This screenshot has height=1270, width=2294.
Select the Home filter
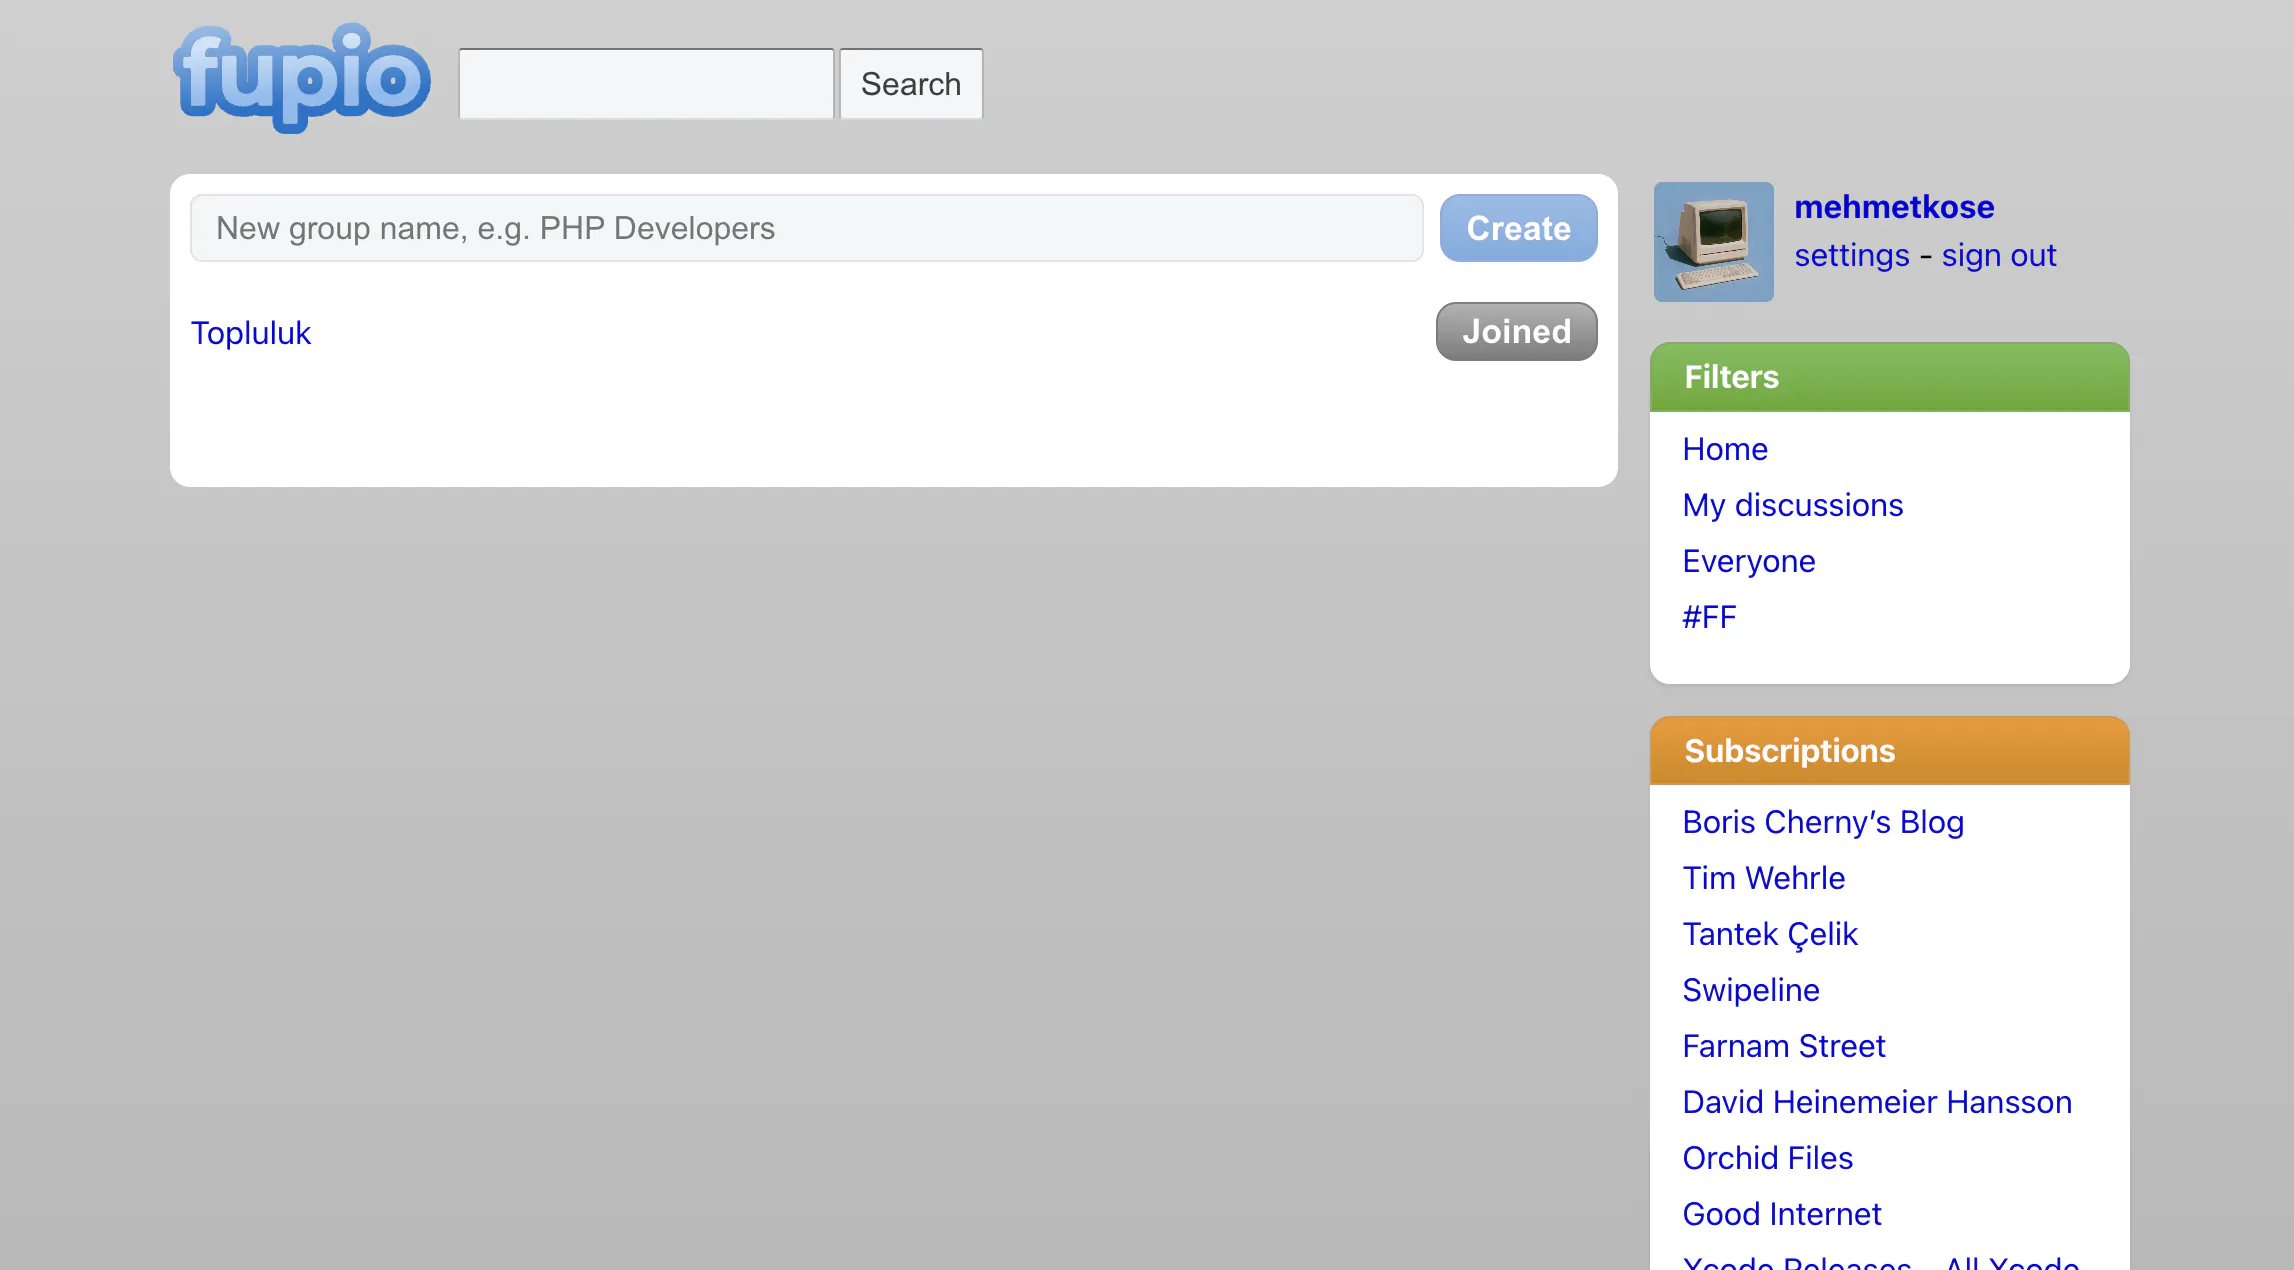(x=1725, y=449)
